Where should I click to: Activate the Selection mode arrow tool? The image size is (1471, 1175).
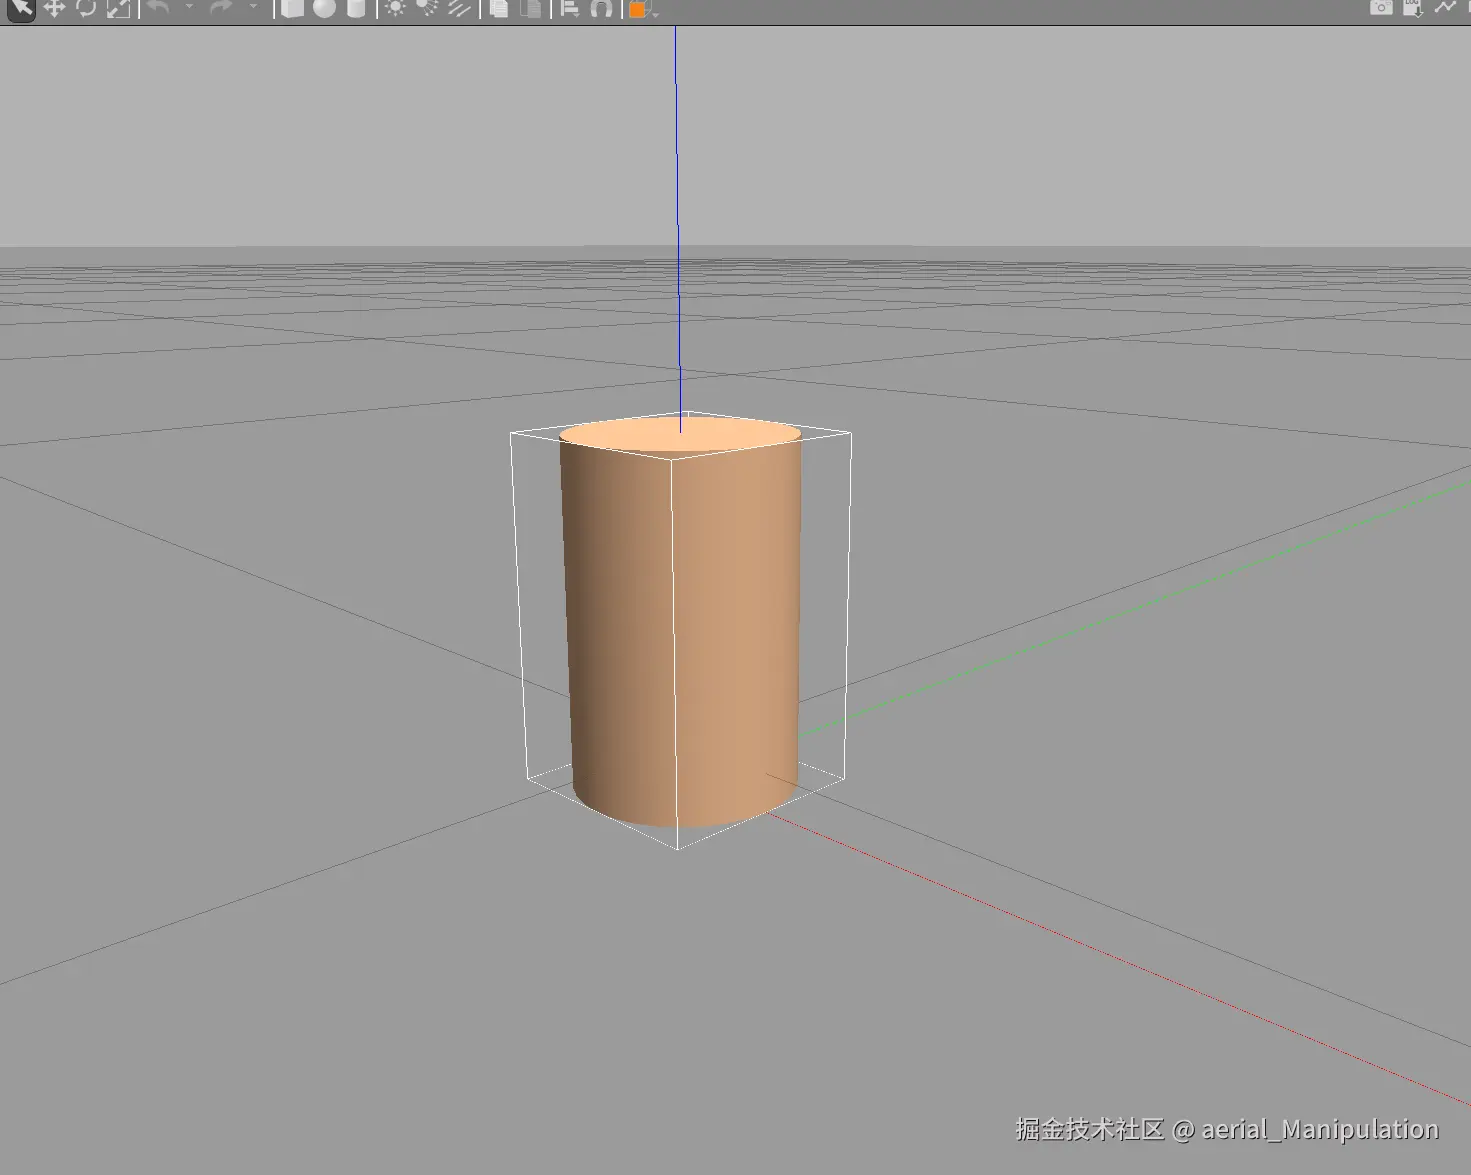[21, 9]
